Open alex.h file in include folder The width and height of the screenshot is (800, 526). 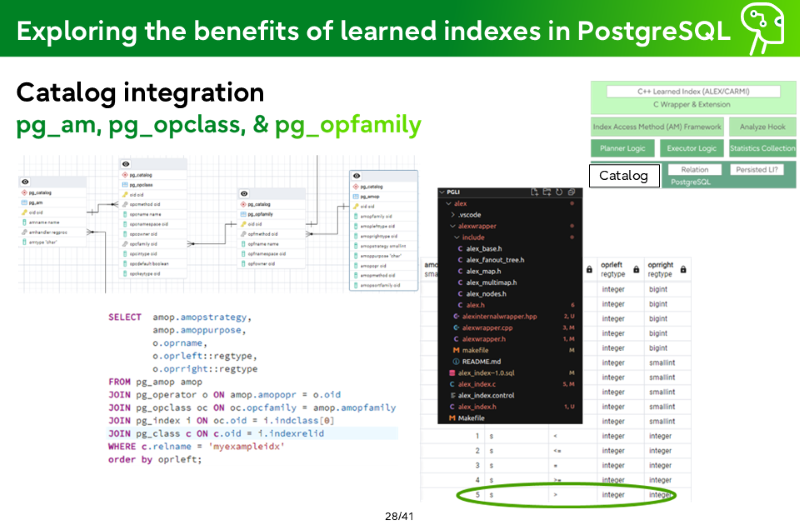click(475, 305)
